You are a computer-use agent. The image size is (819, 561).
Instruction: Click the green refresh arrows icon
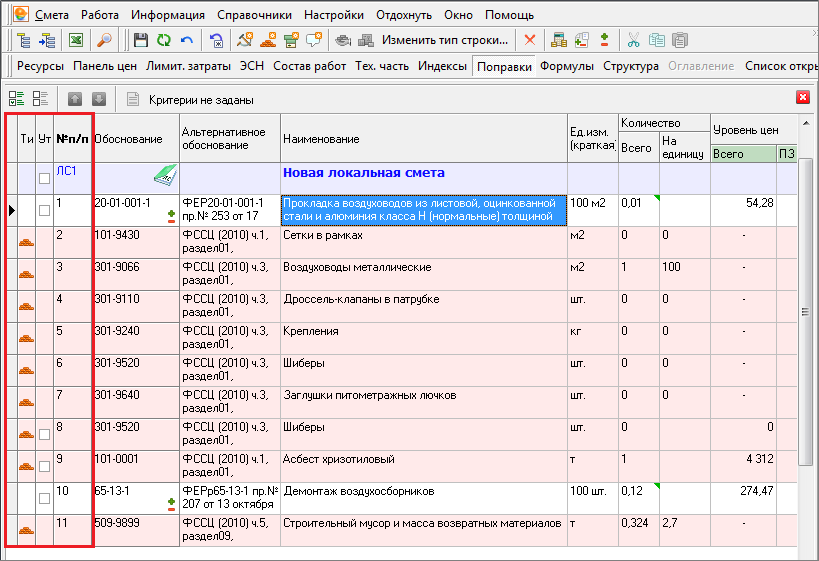pyautogui.click(x=164, y=40)
